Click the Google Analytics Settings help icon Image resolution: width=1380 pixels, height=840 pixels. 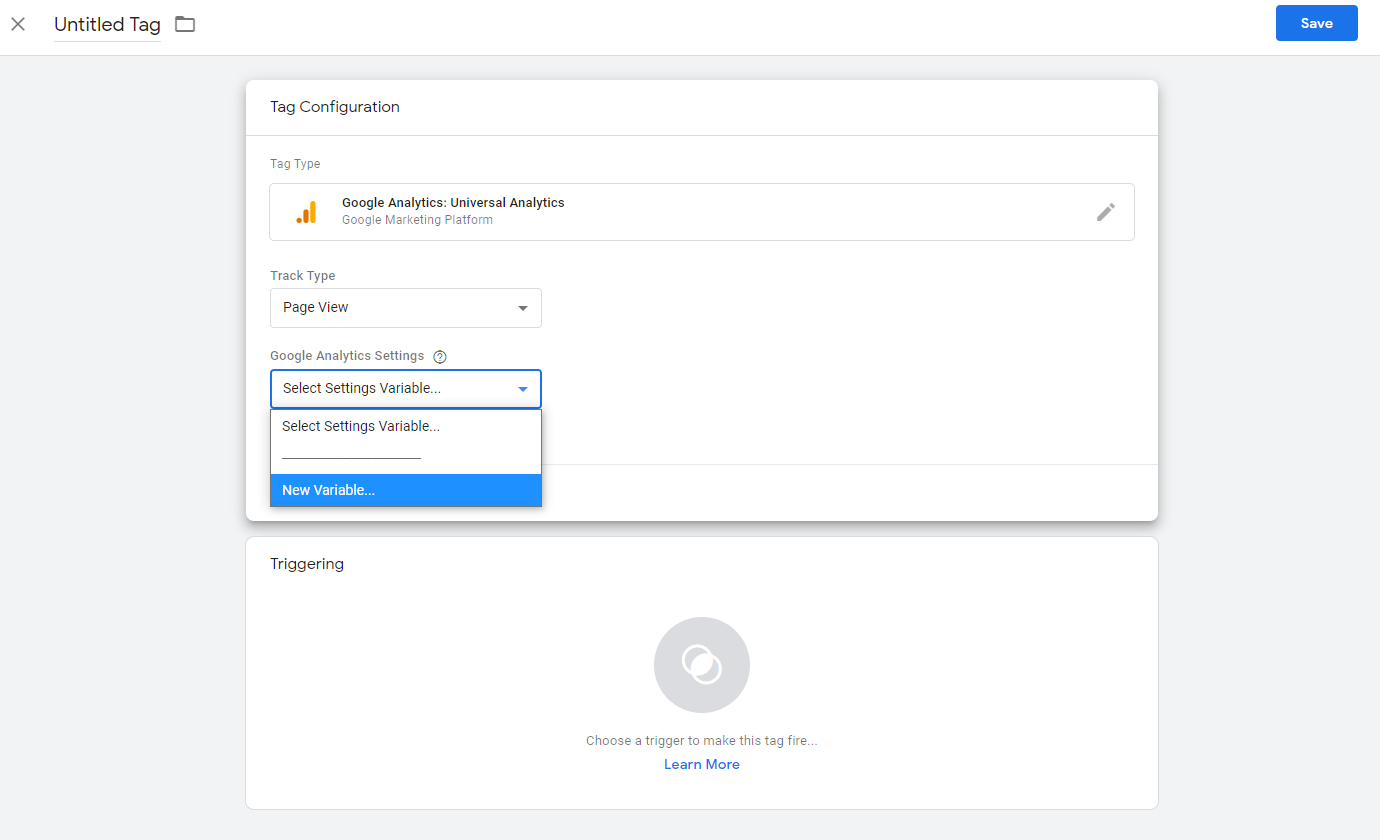click(x=440, y=356)
